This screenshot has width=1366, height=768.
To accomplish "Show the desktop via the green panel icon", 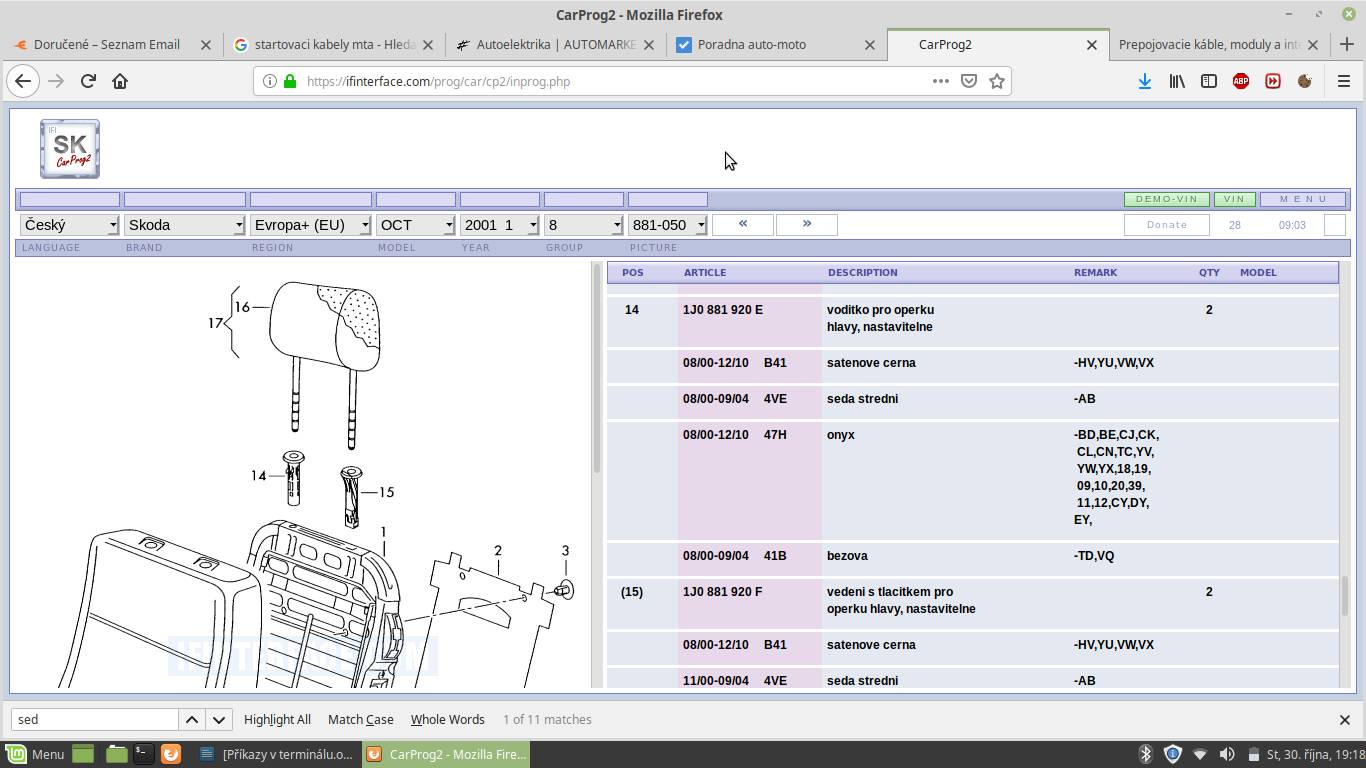I will coord(83,754).
